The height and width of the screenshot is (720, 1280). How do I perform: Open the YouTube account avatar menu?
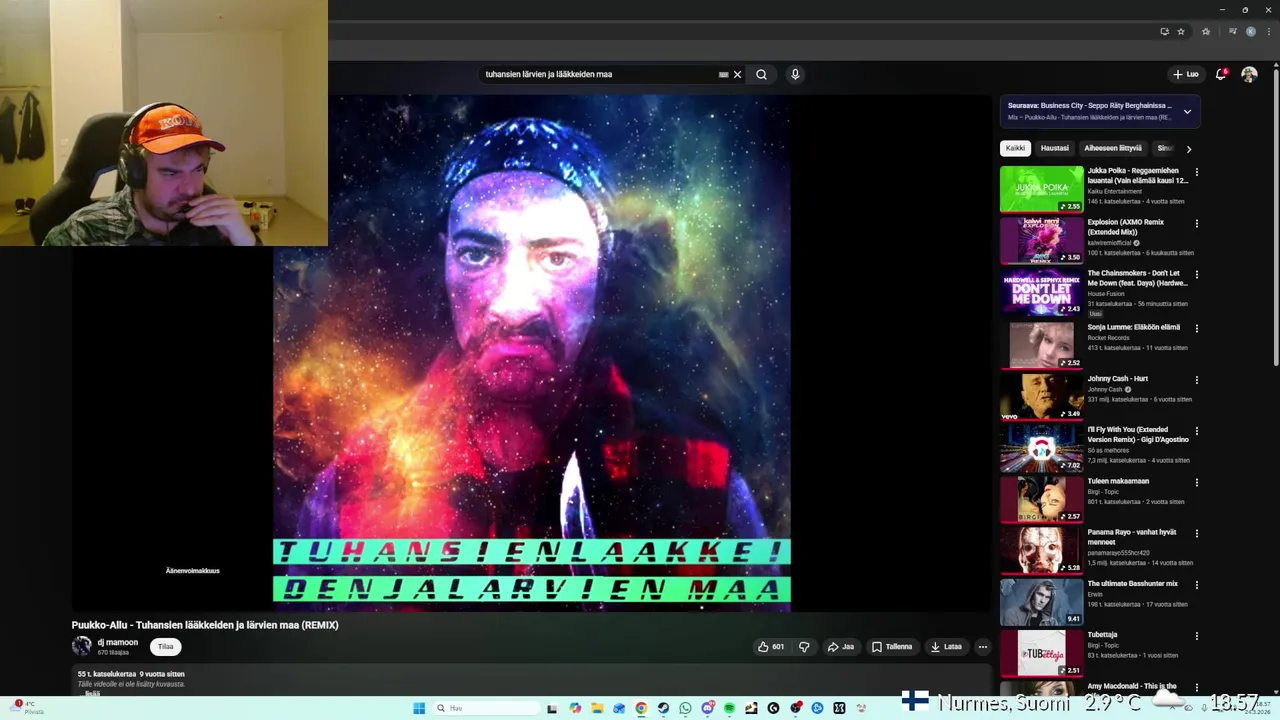[x=1249, y=74]
